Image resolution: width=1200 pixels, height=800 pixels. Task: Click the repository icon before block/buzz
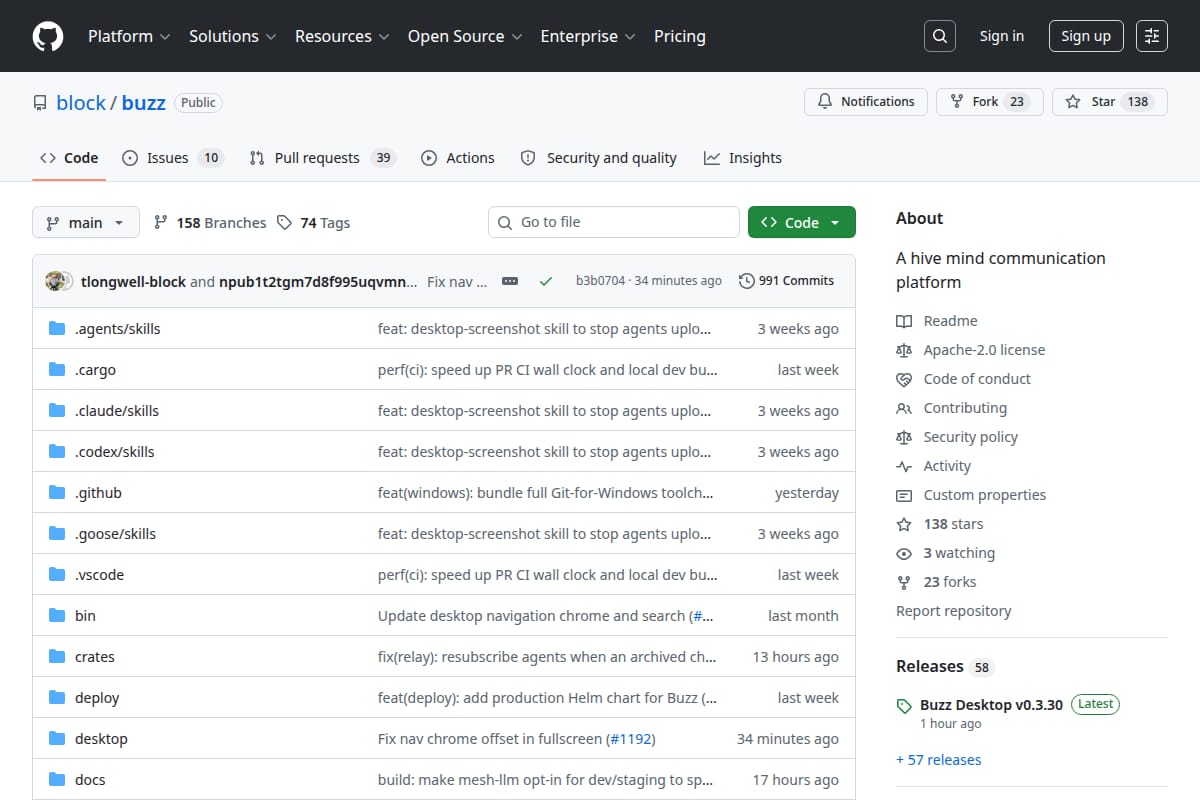tap(40, 102)
